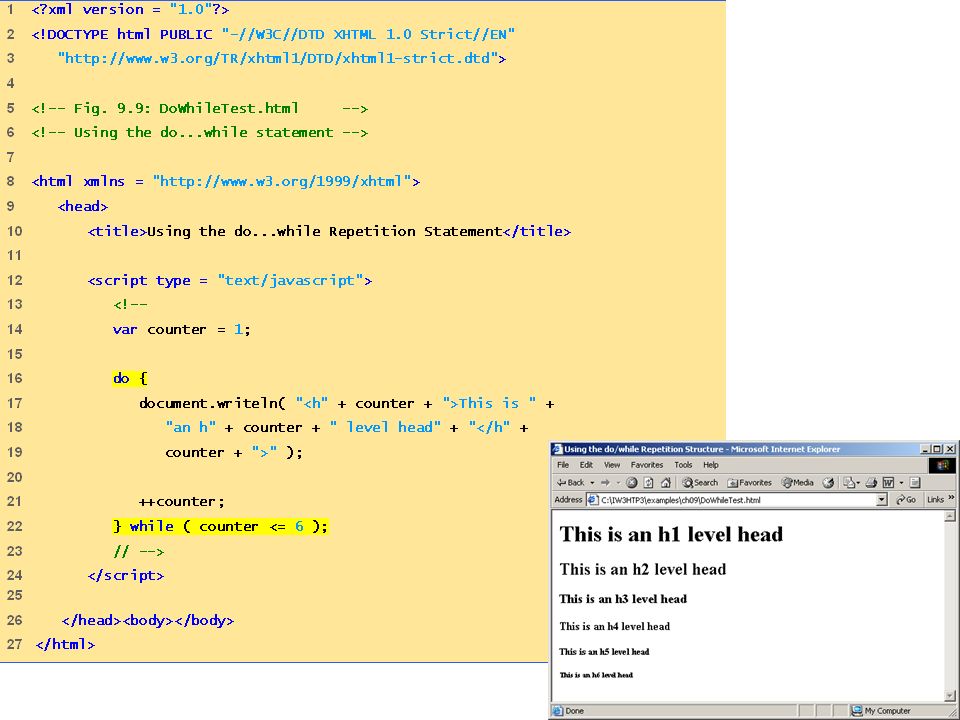The width and height of the screenshot is (960, 720).
Task: Click the 'This is an h6 level head' heading
Action: (x=596, y=675)
